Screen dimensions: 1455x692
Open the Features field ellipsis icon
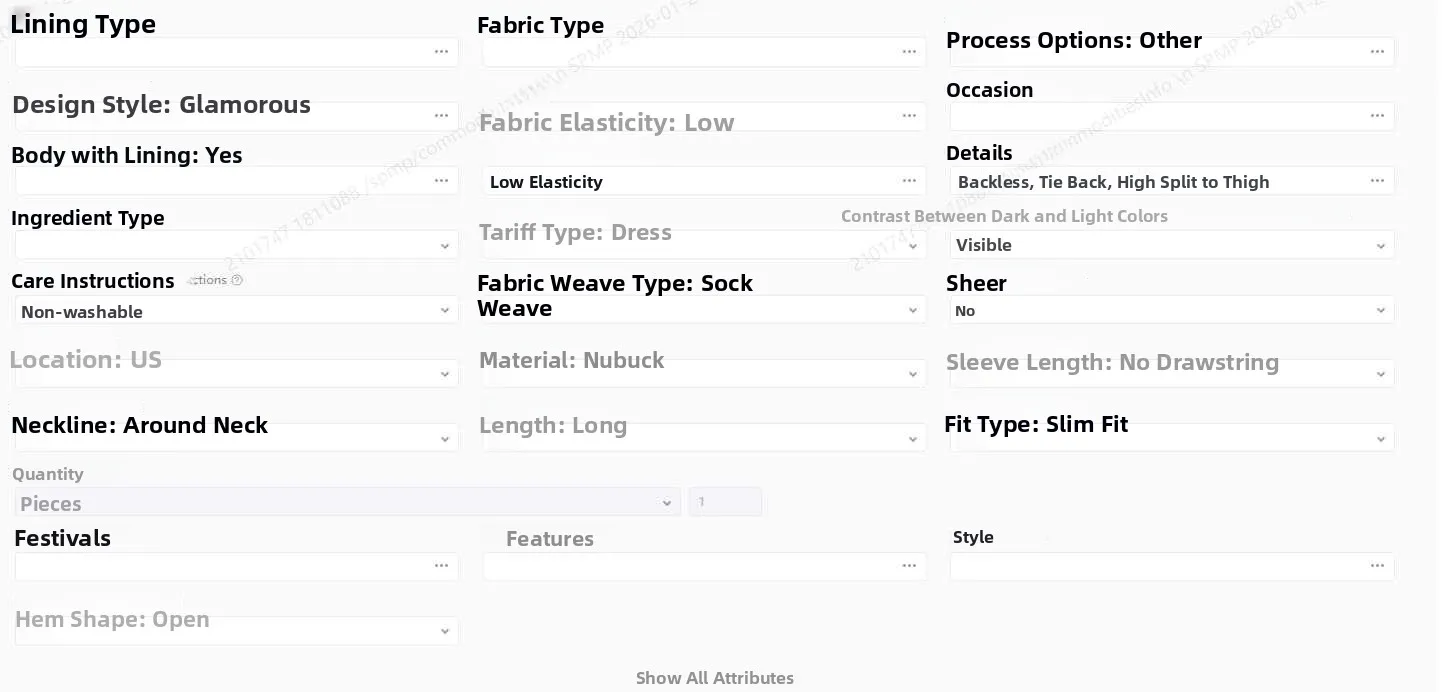coord(909,566)
